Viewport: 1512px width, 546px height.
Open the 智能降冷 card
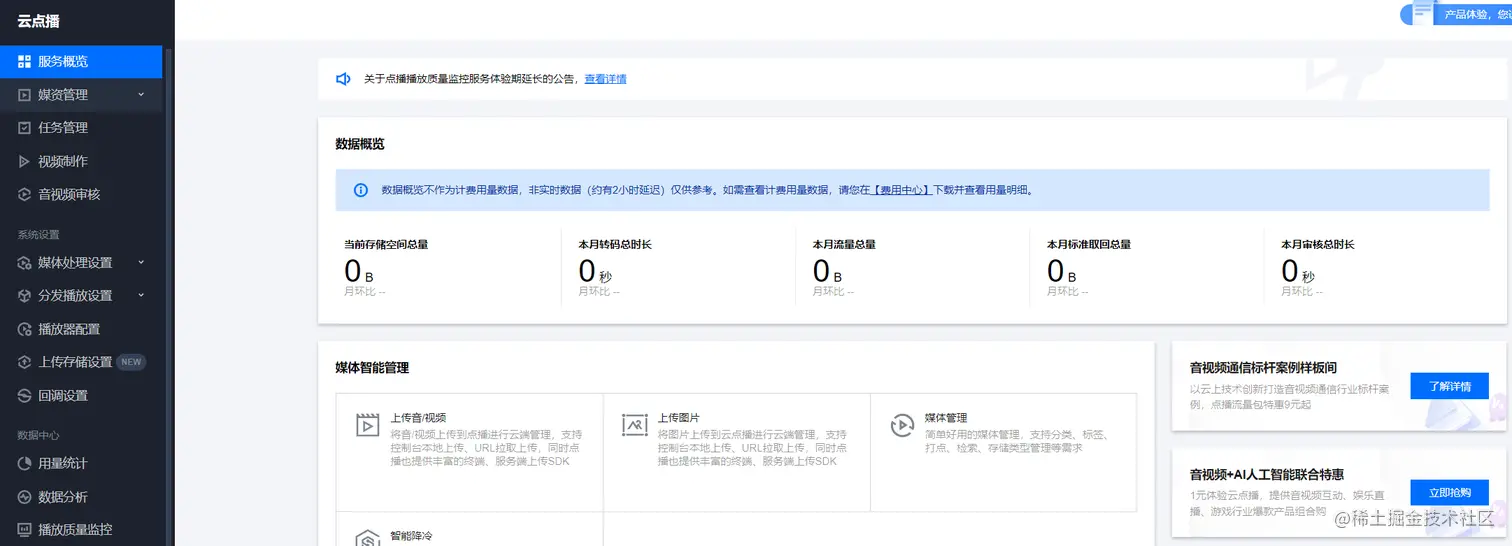point(470,529)
